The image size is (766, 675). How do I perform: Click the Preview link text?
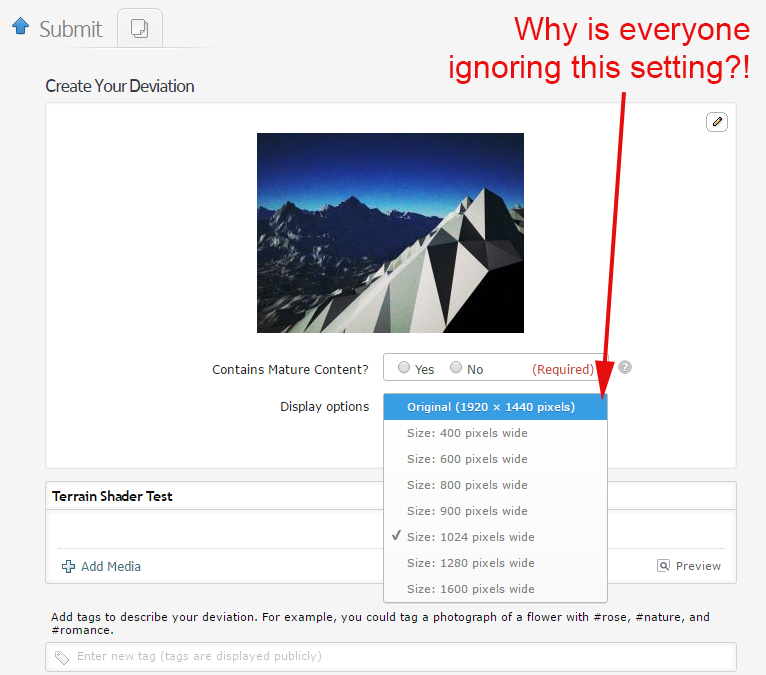pos(698,566)
